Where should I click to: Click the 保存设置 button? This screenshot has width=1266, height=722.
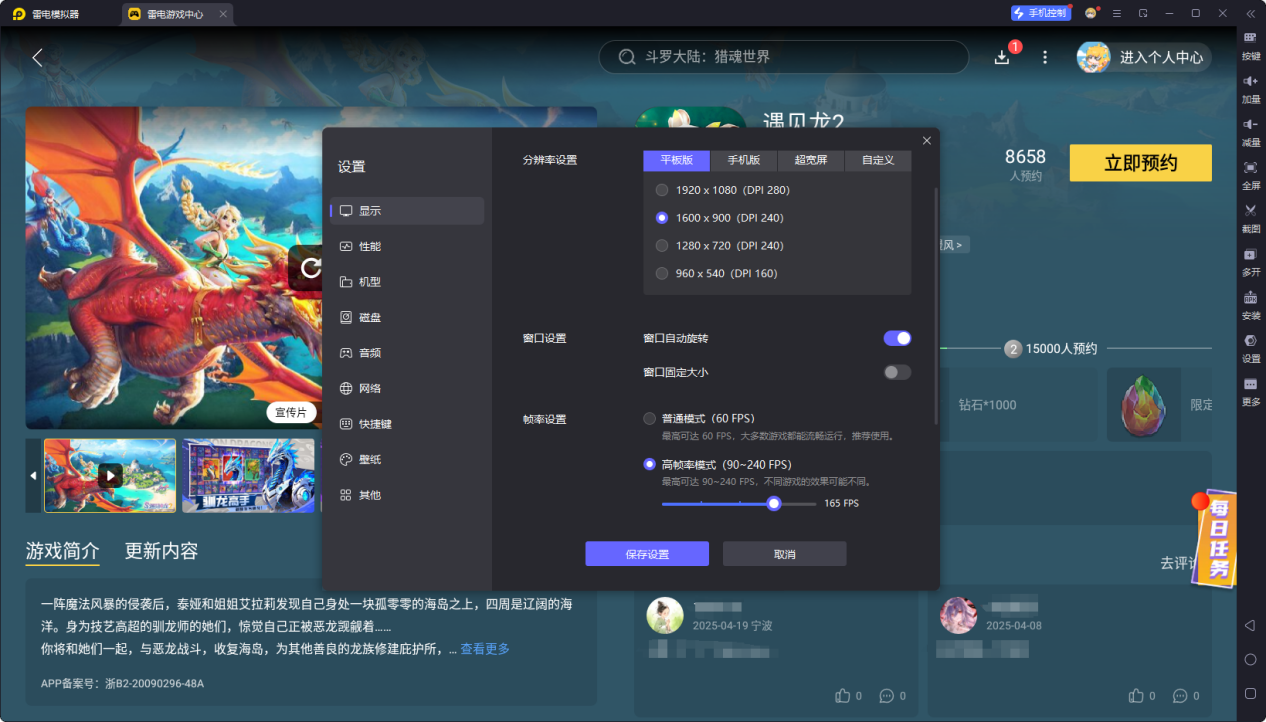(x=647, y=554)
